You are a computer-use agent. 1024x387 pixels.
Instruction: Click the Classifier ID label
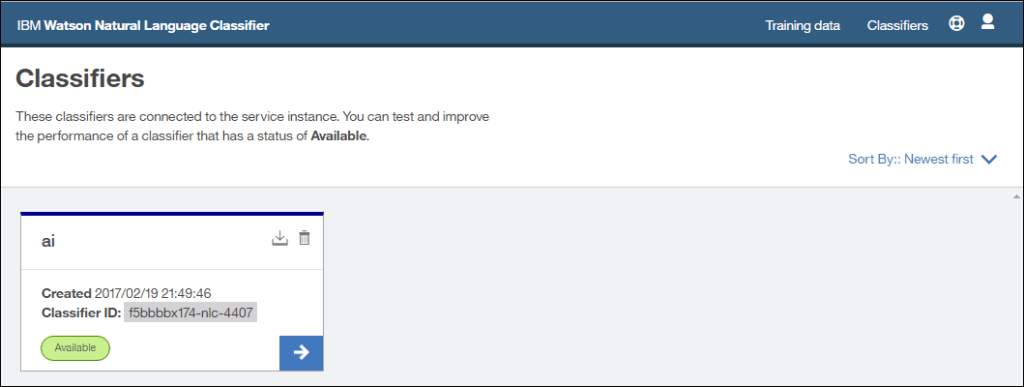[x=81, y=313]
